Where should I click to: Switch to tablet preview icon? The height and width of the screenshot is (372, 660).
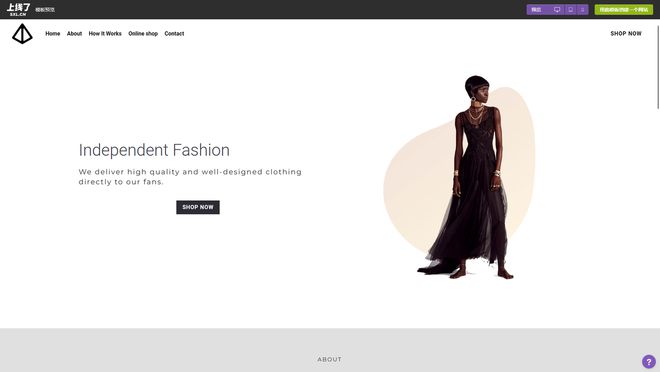[570, 10]
